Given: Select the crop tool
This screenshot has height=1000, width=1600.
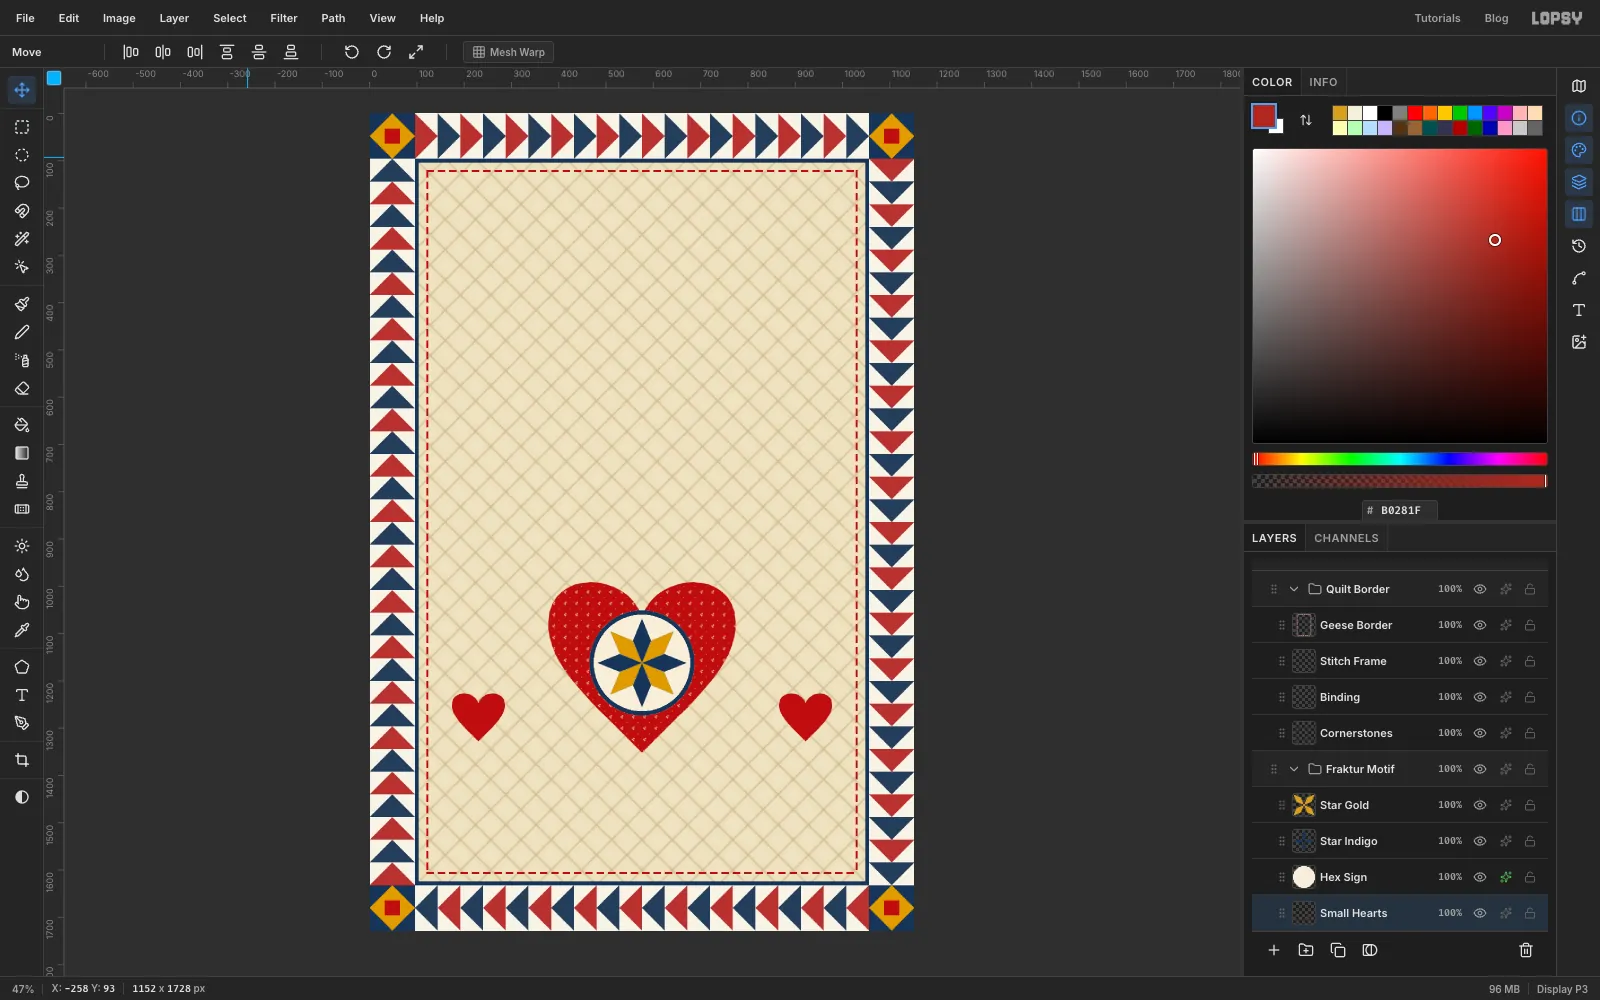Looking at the screenshot, I should point(22,760).
